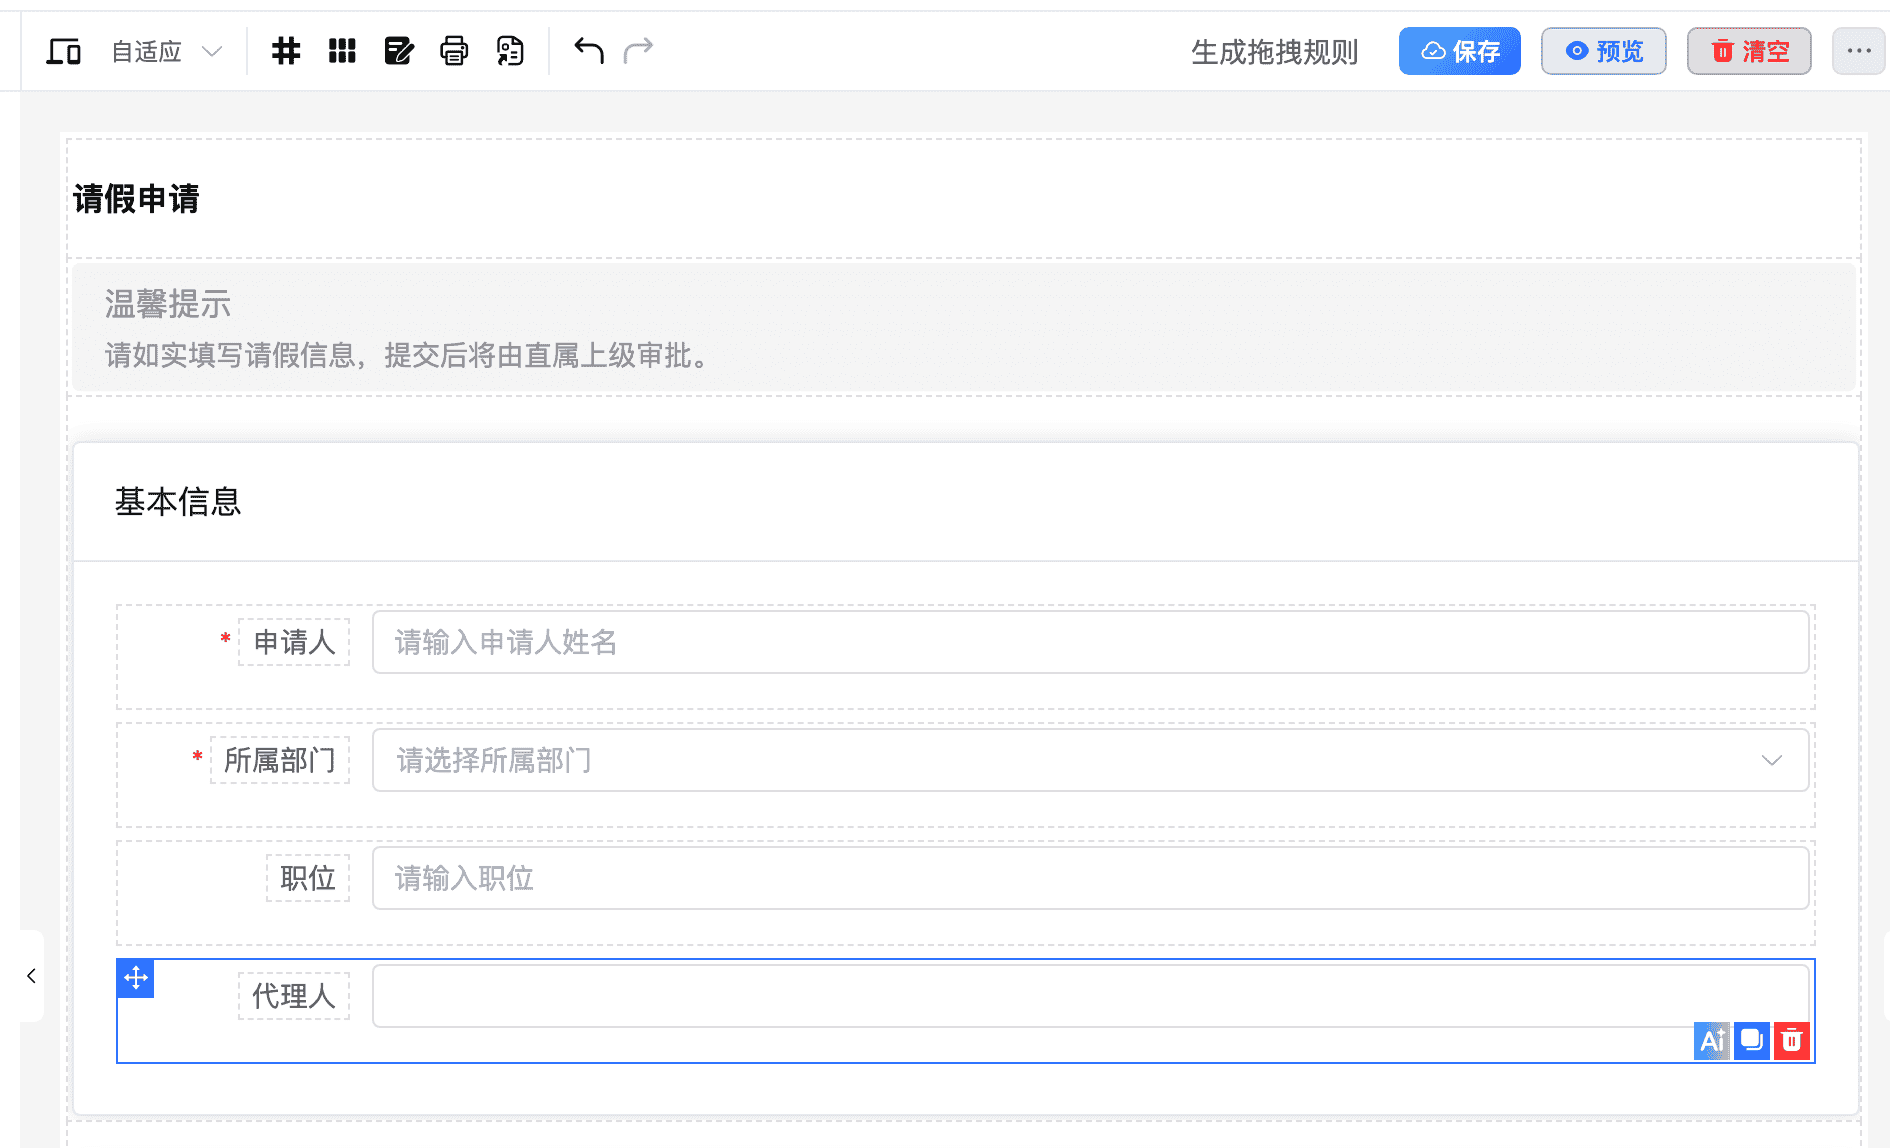This screenshot has width=1890, height=1148.
Task: Click the 代理人 field label
Action: coord(294,996)
